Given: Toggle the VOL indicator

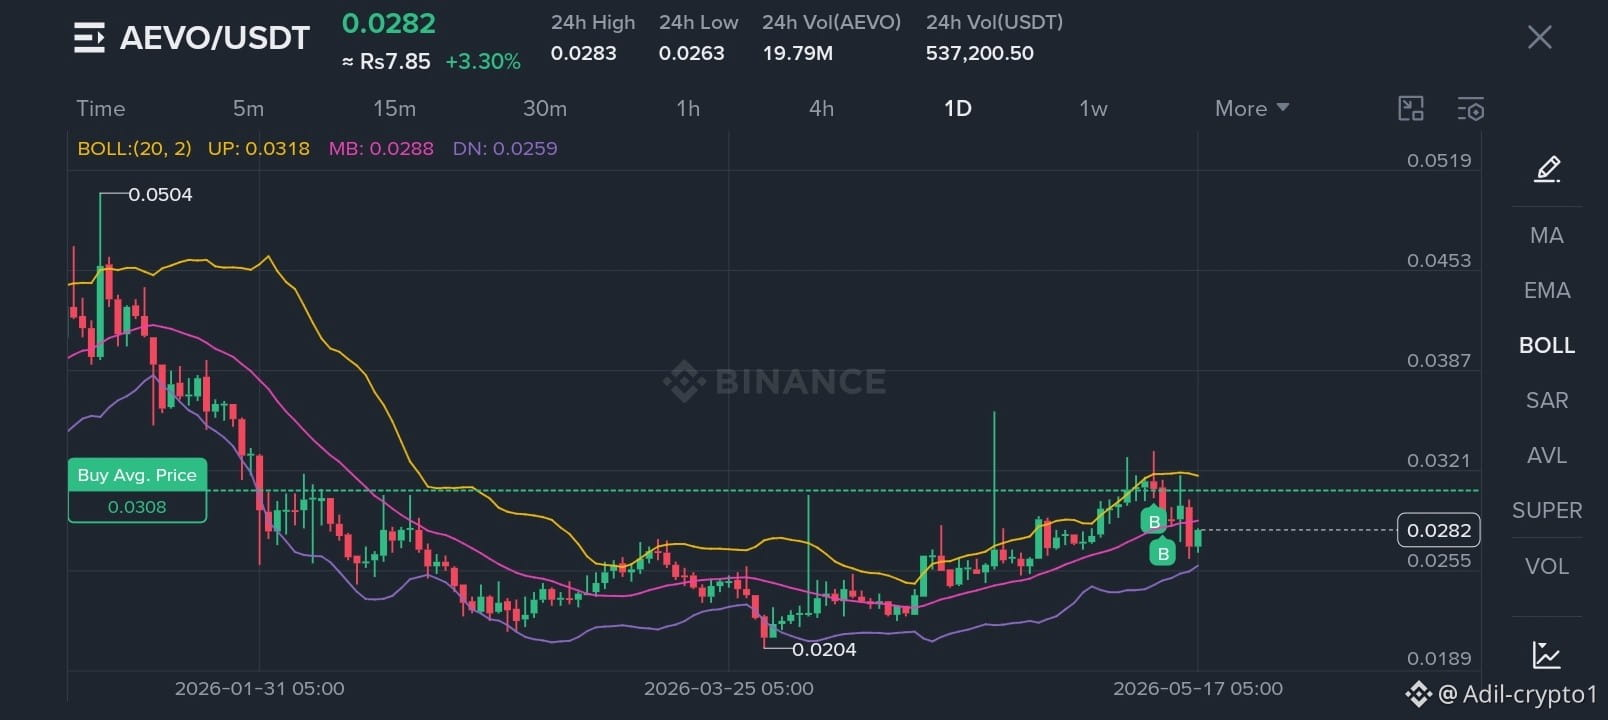Looking at the screenshot, I should [x=1546, y=566].
